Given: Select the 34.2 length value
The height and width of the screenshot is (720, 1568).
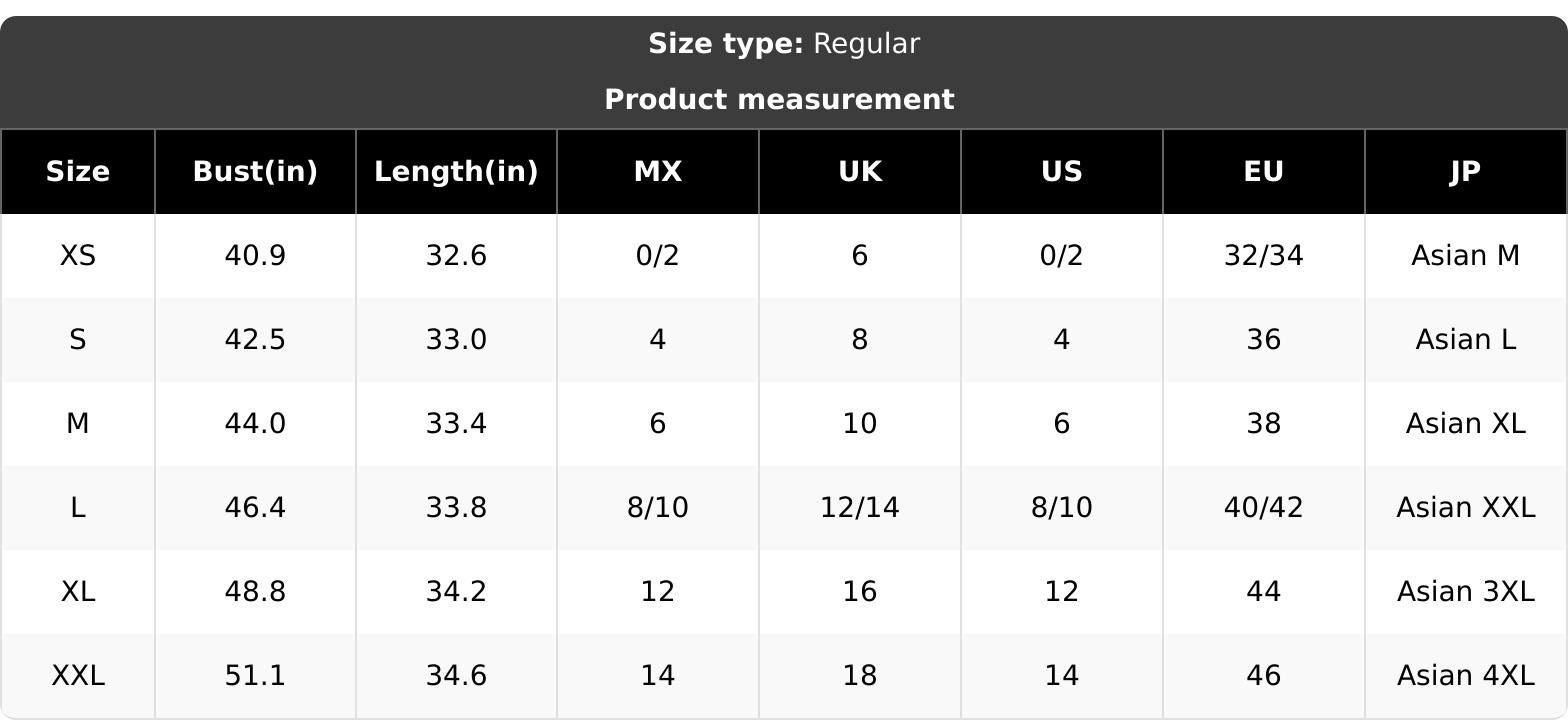Looking at the screenshot, I should (456, 592).
